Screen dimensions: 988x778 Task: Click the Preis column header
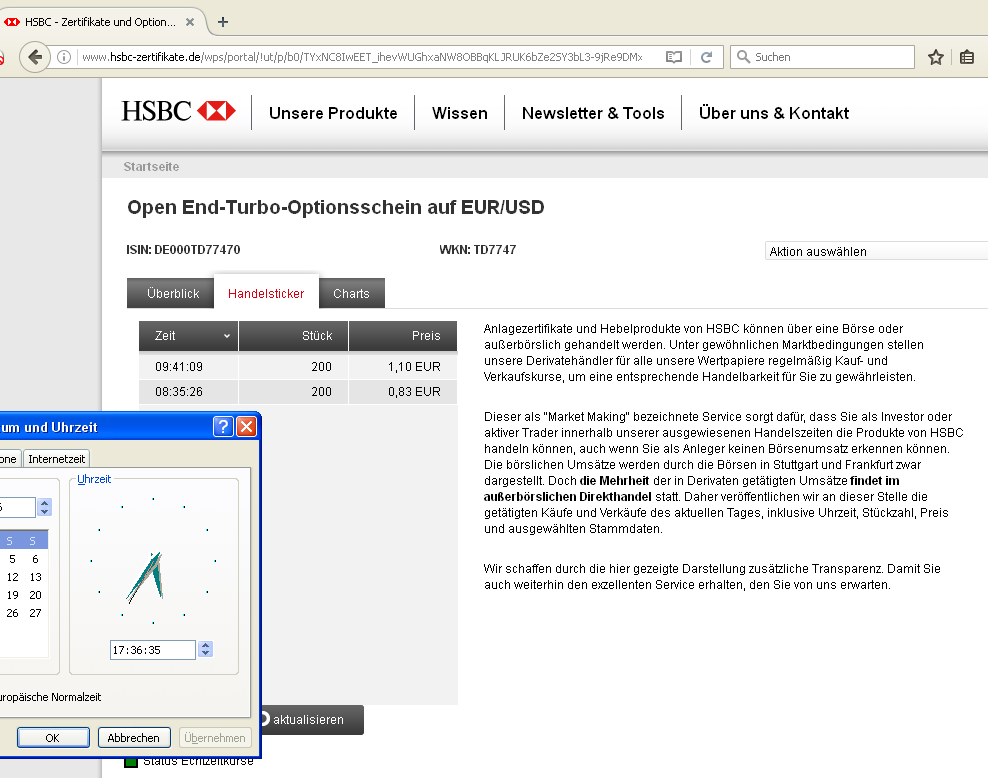pyautogui.click(x=403, y=336)
